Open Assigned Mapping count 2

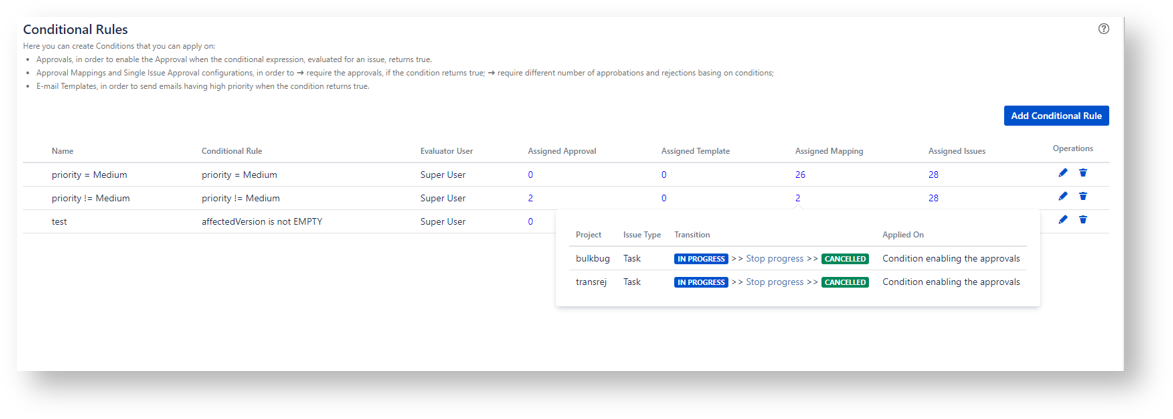798,198
